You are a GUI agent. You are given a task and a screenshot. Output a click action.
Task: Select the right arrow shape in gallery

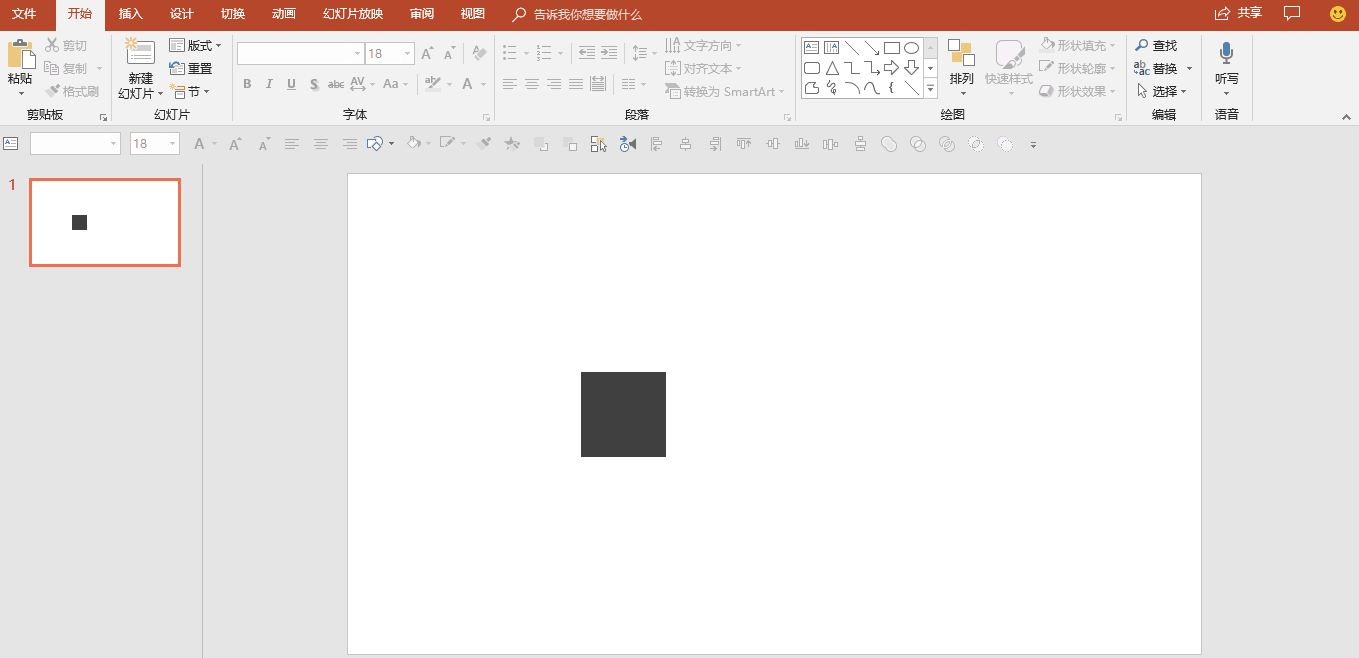point(891,68)
